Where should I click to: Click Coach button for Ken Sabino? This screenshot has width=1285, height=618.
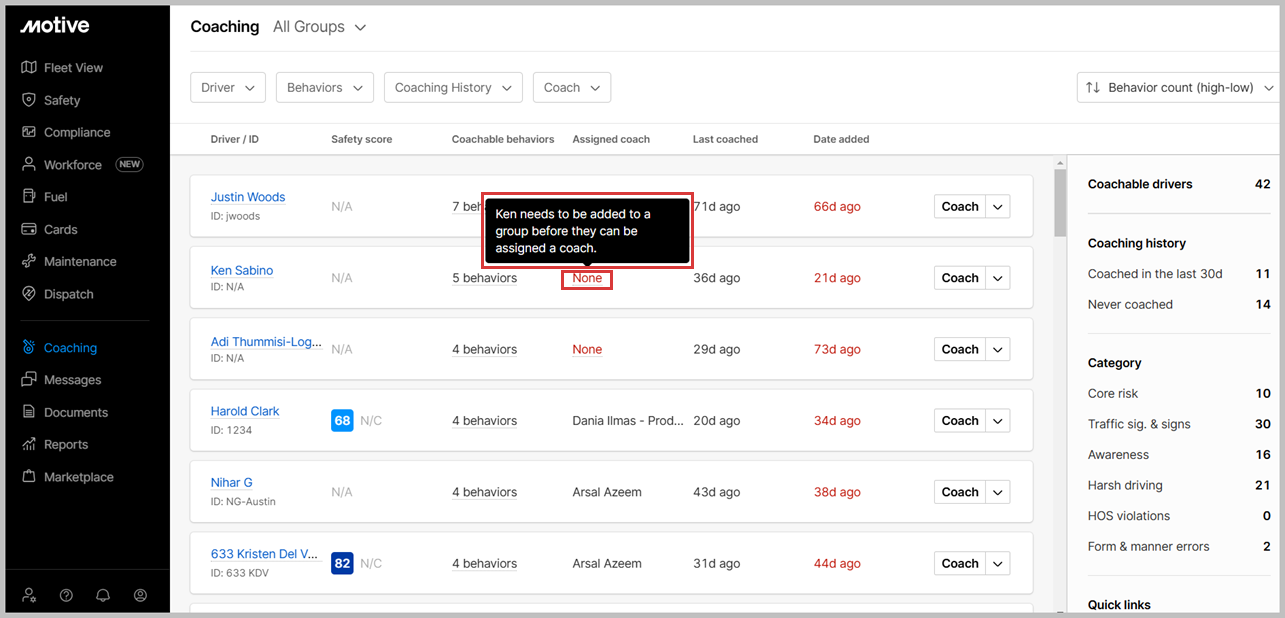[x=960, y=278]
